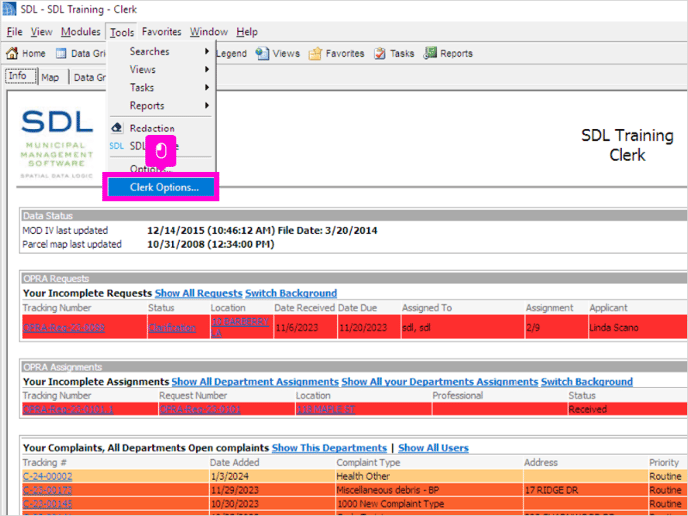Click Show This Departments link

(329, 448)
